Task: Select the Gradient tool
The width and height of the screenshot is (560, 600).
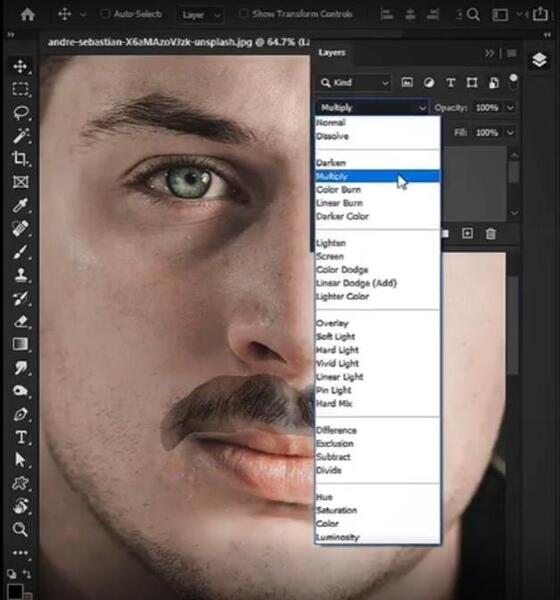Action: tap(20, 344)
